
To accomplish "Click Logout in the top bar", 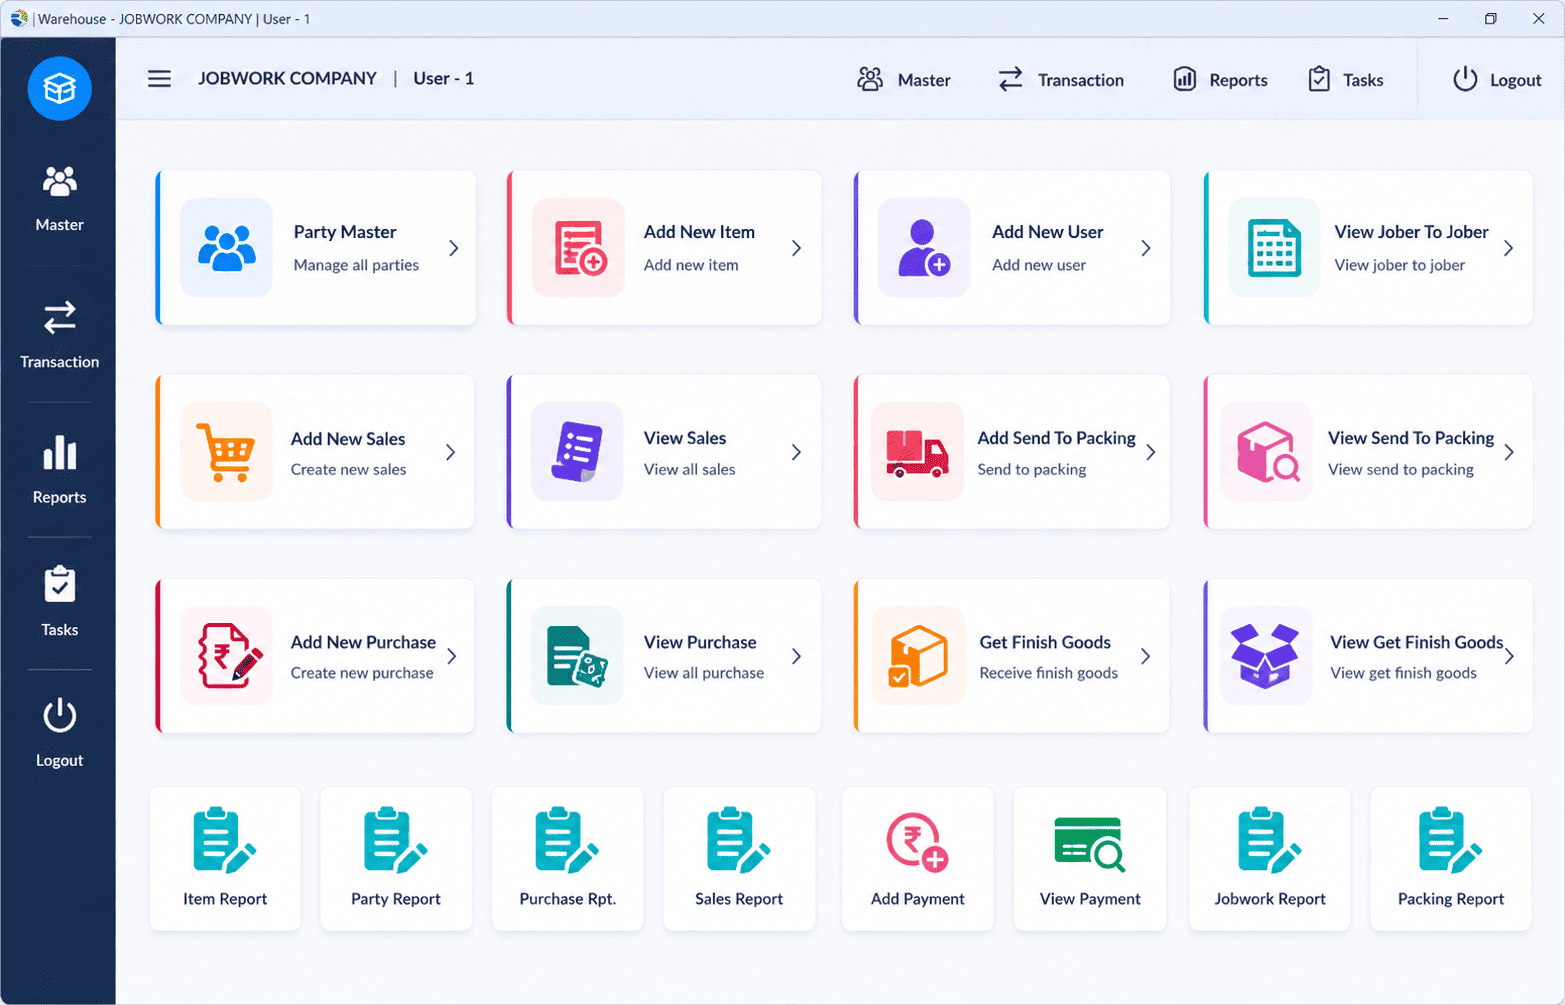I will [1497, 80].
